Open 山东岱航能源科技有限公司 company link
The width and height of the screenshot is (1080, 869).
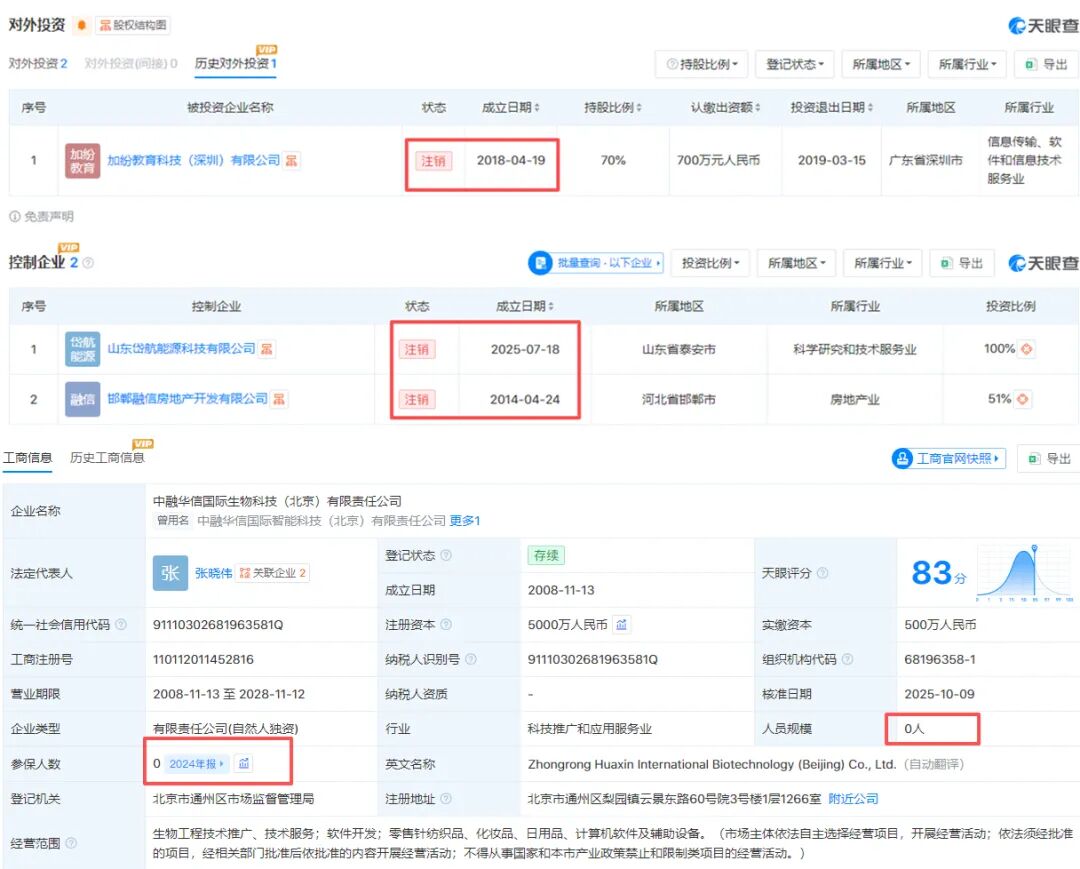(x=181, y=349)
